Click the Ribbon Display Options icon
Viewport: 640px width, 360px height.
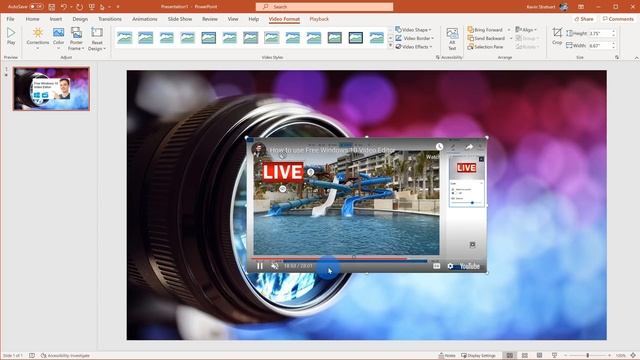point(580,7)
